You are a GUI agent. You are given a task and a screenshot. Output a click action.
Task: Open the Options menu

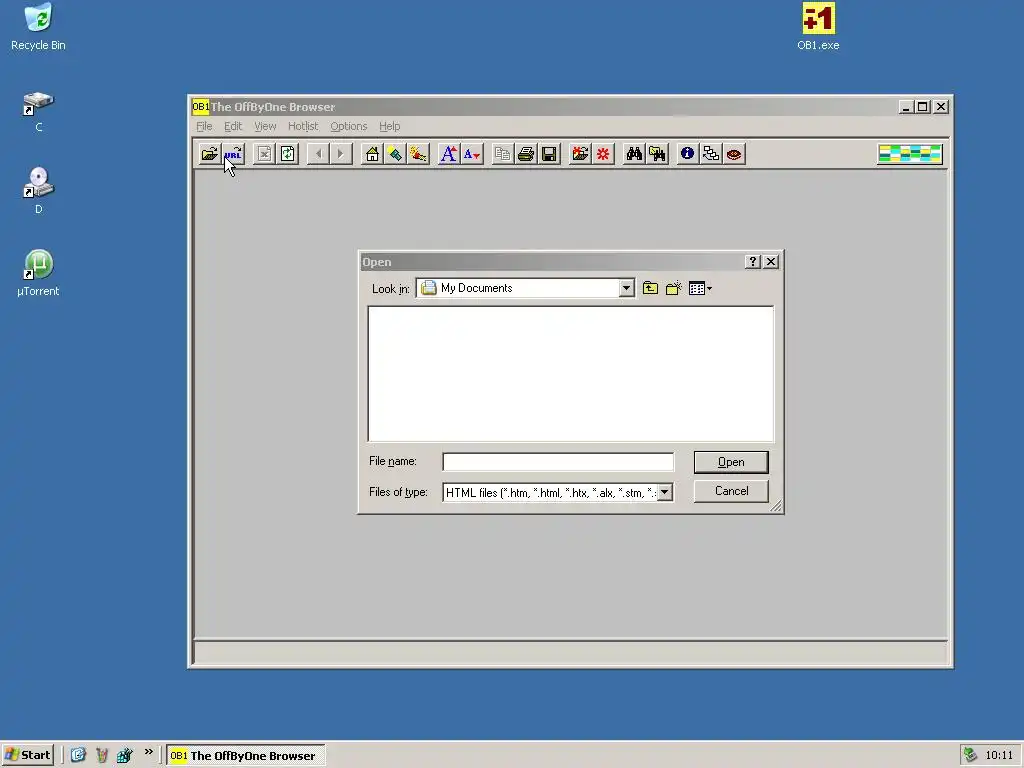(x=349, y=126)
